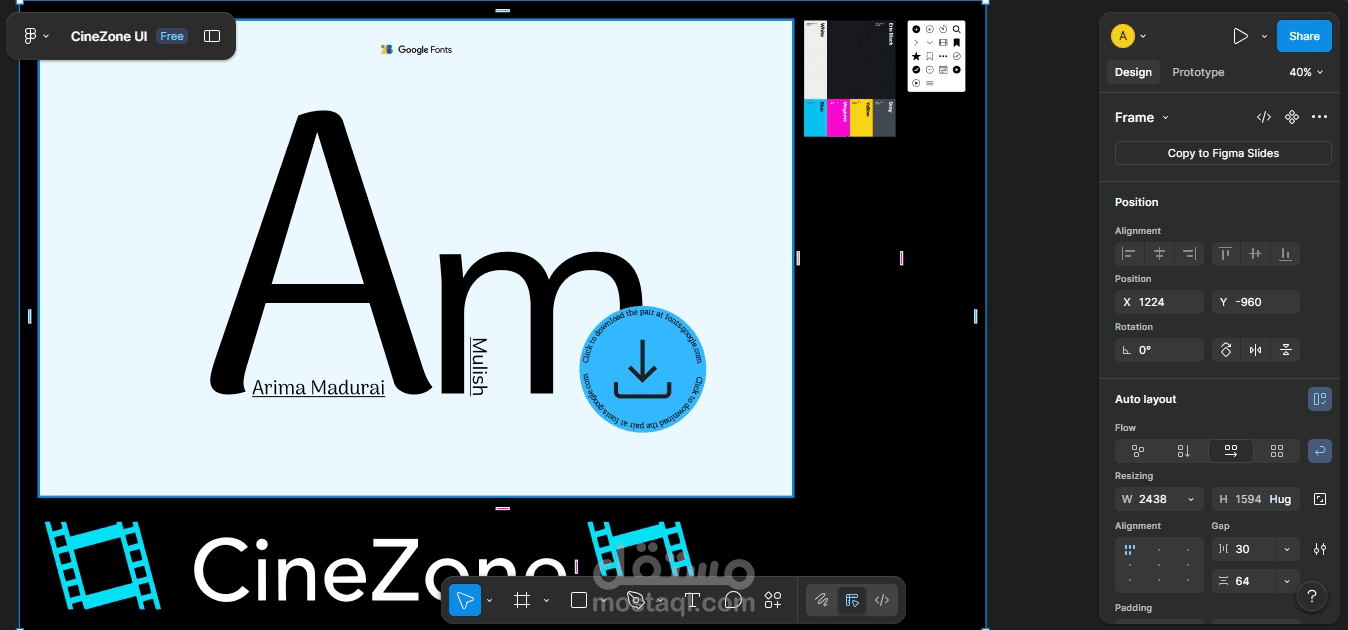Click the Y position field -960

click(x=1255, y=302)
